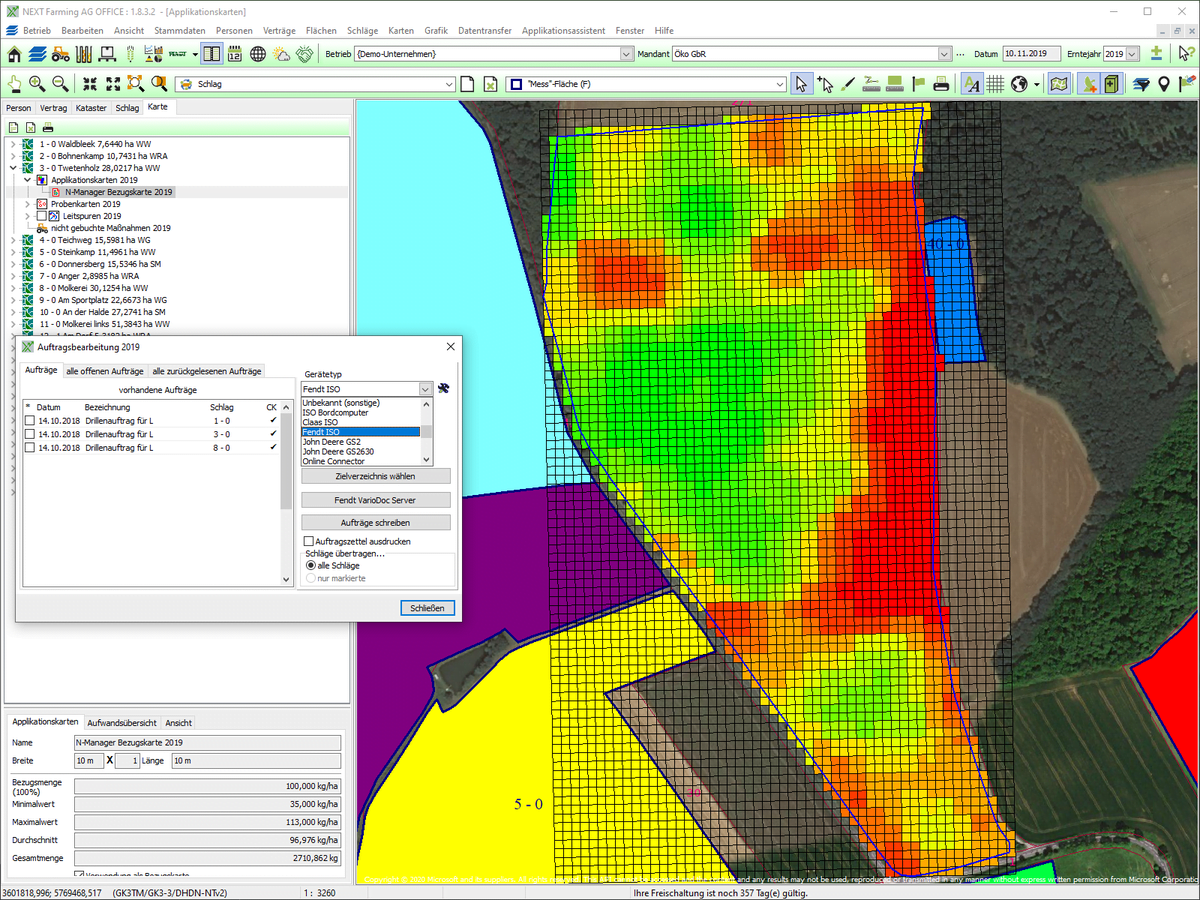Click the wrench icon next to Gerätetyp
Screen dimensions: 1200x900
pos(444,389)
